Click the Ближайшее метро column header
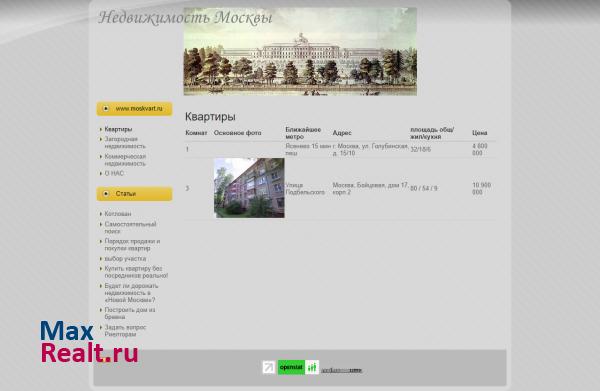 tap(303, 133)
